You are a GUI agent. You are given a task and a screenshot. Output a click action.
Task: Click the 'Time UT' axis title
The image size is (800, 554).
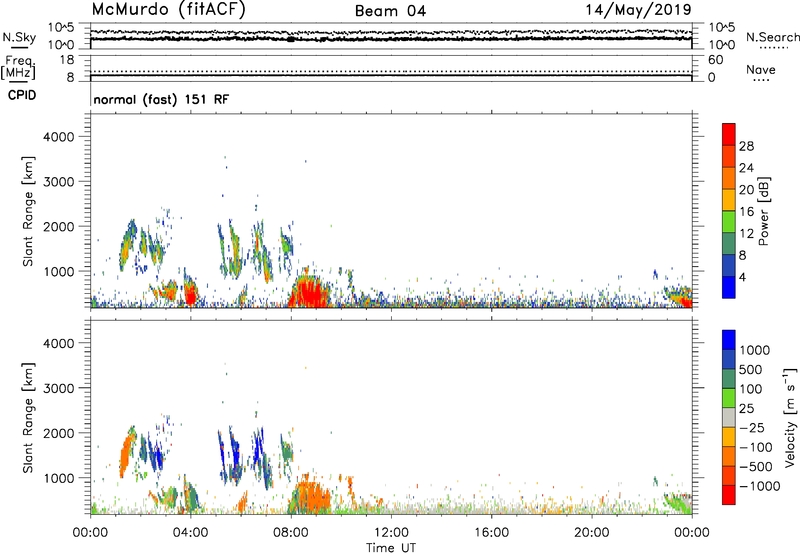click(391, 548)
